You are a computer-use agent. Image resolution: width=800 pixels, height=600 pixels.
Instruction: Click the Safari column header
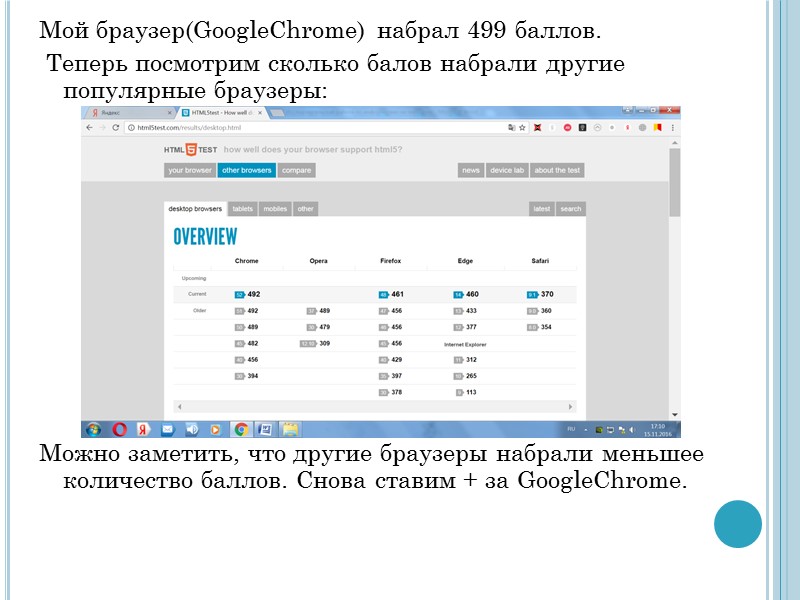pos(540,261)
